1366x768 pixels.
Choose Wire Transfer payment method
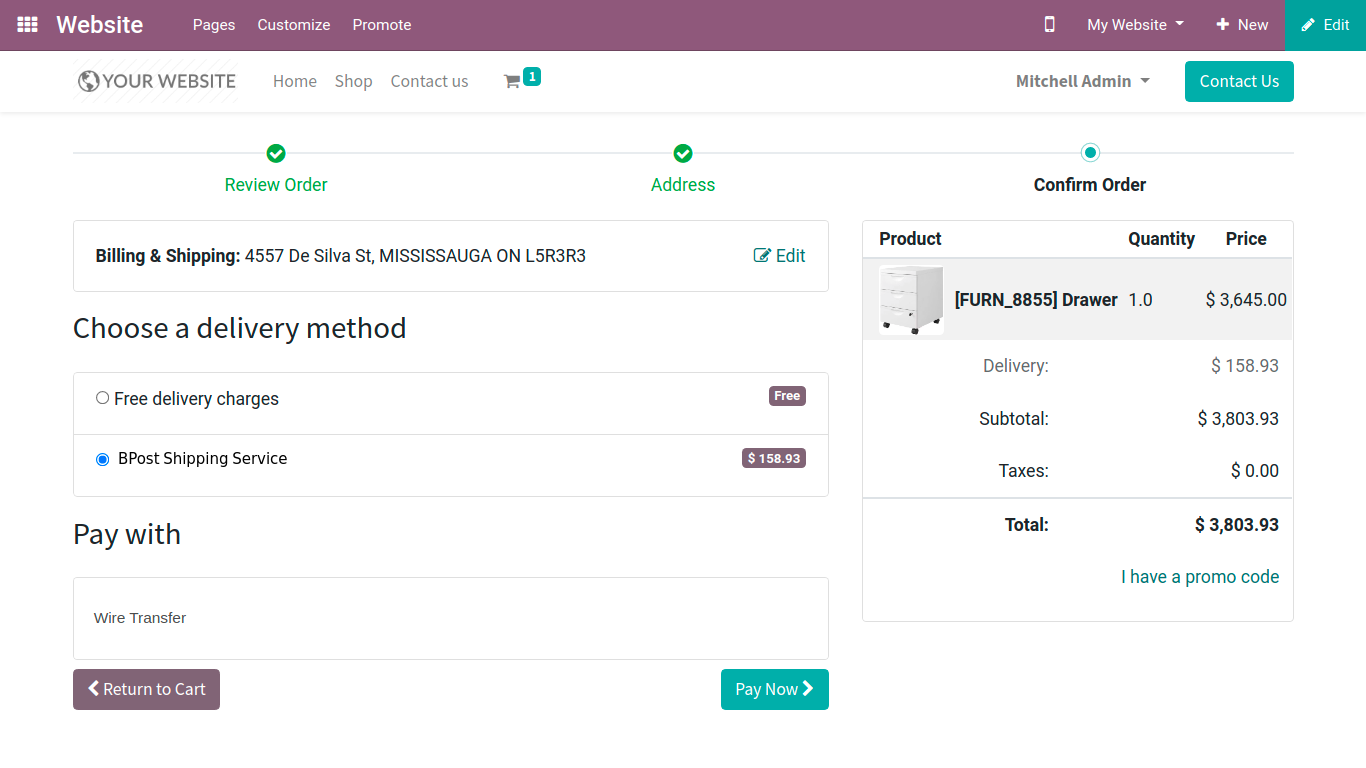pos(140,618)
